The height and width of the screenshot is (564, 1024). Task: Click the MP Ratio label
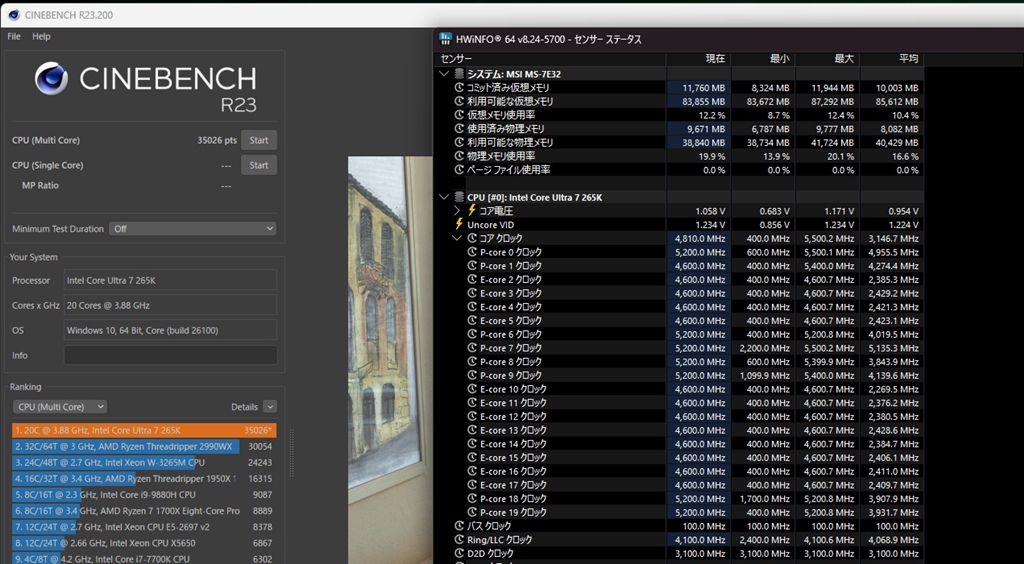[x=40, y=185]
